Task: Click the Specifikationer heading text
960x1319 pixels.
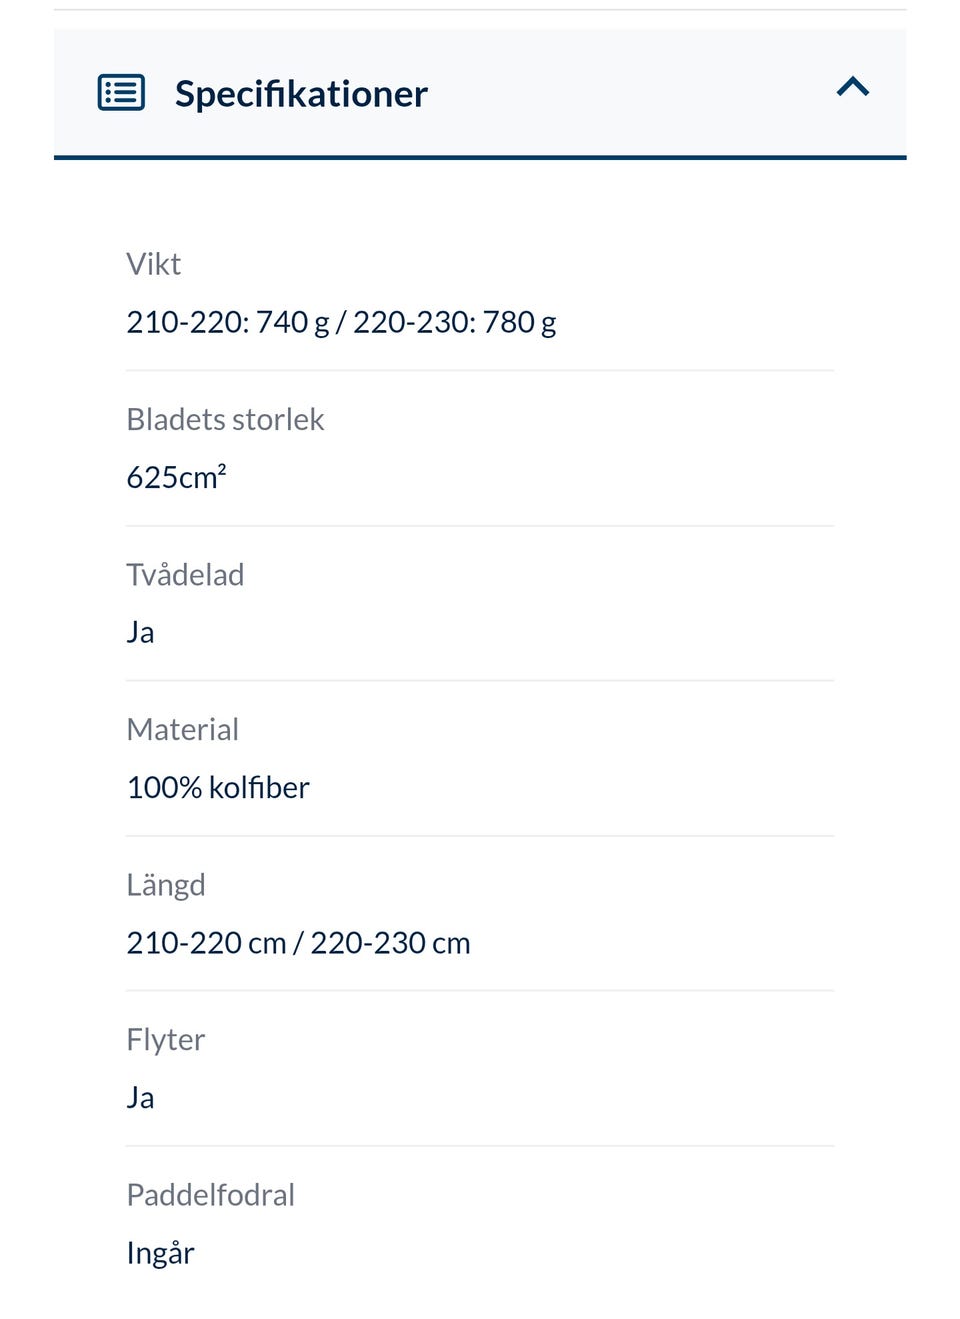Action: (x=301, y=93)
